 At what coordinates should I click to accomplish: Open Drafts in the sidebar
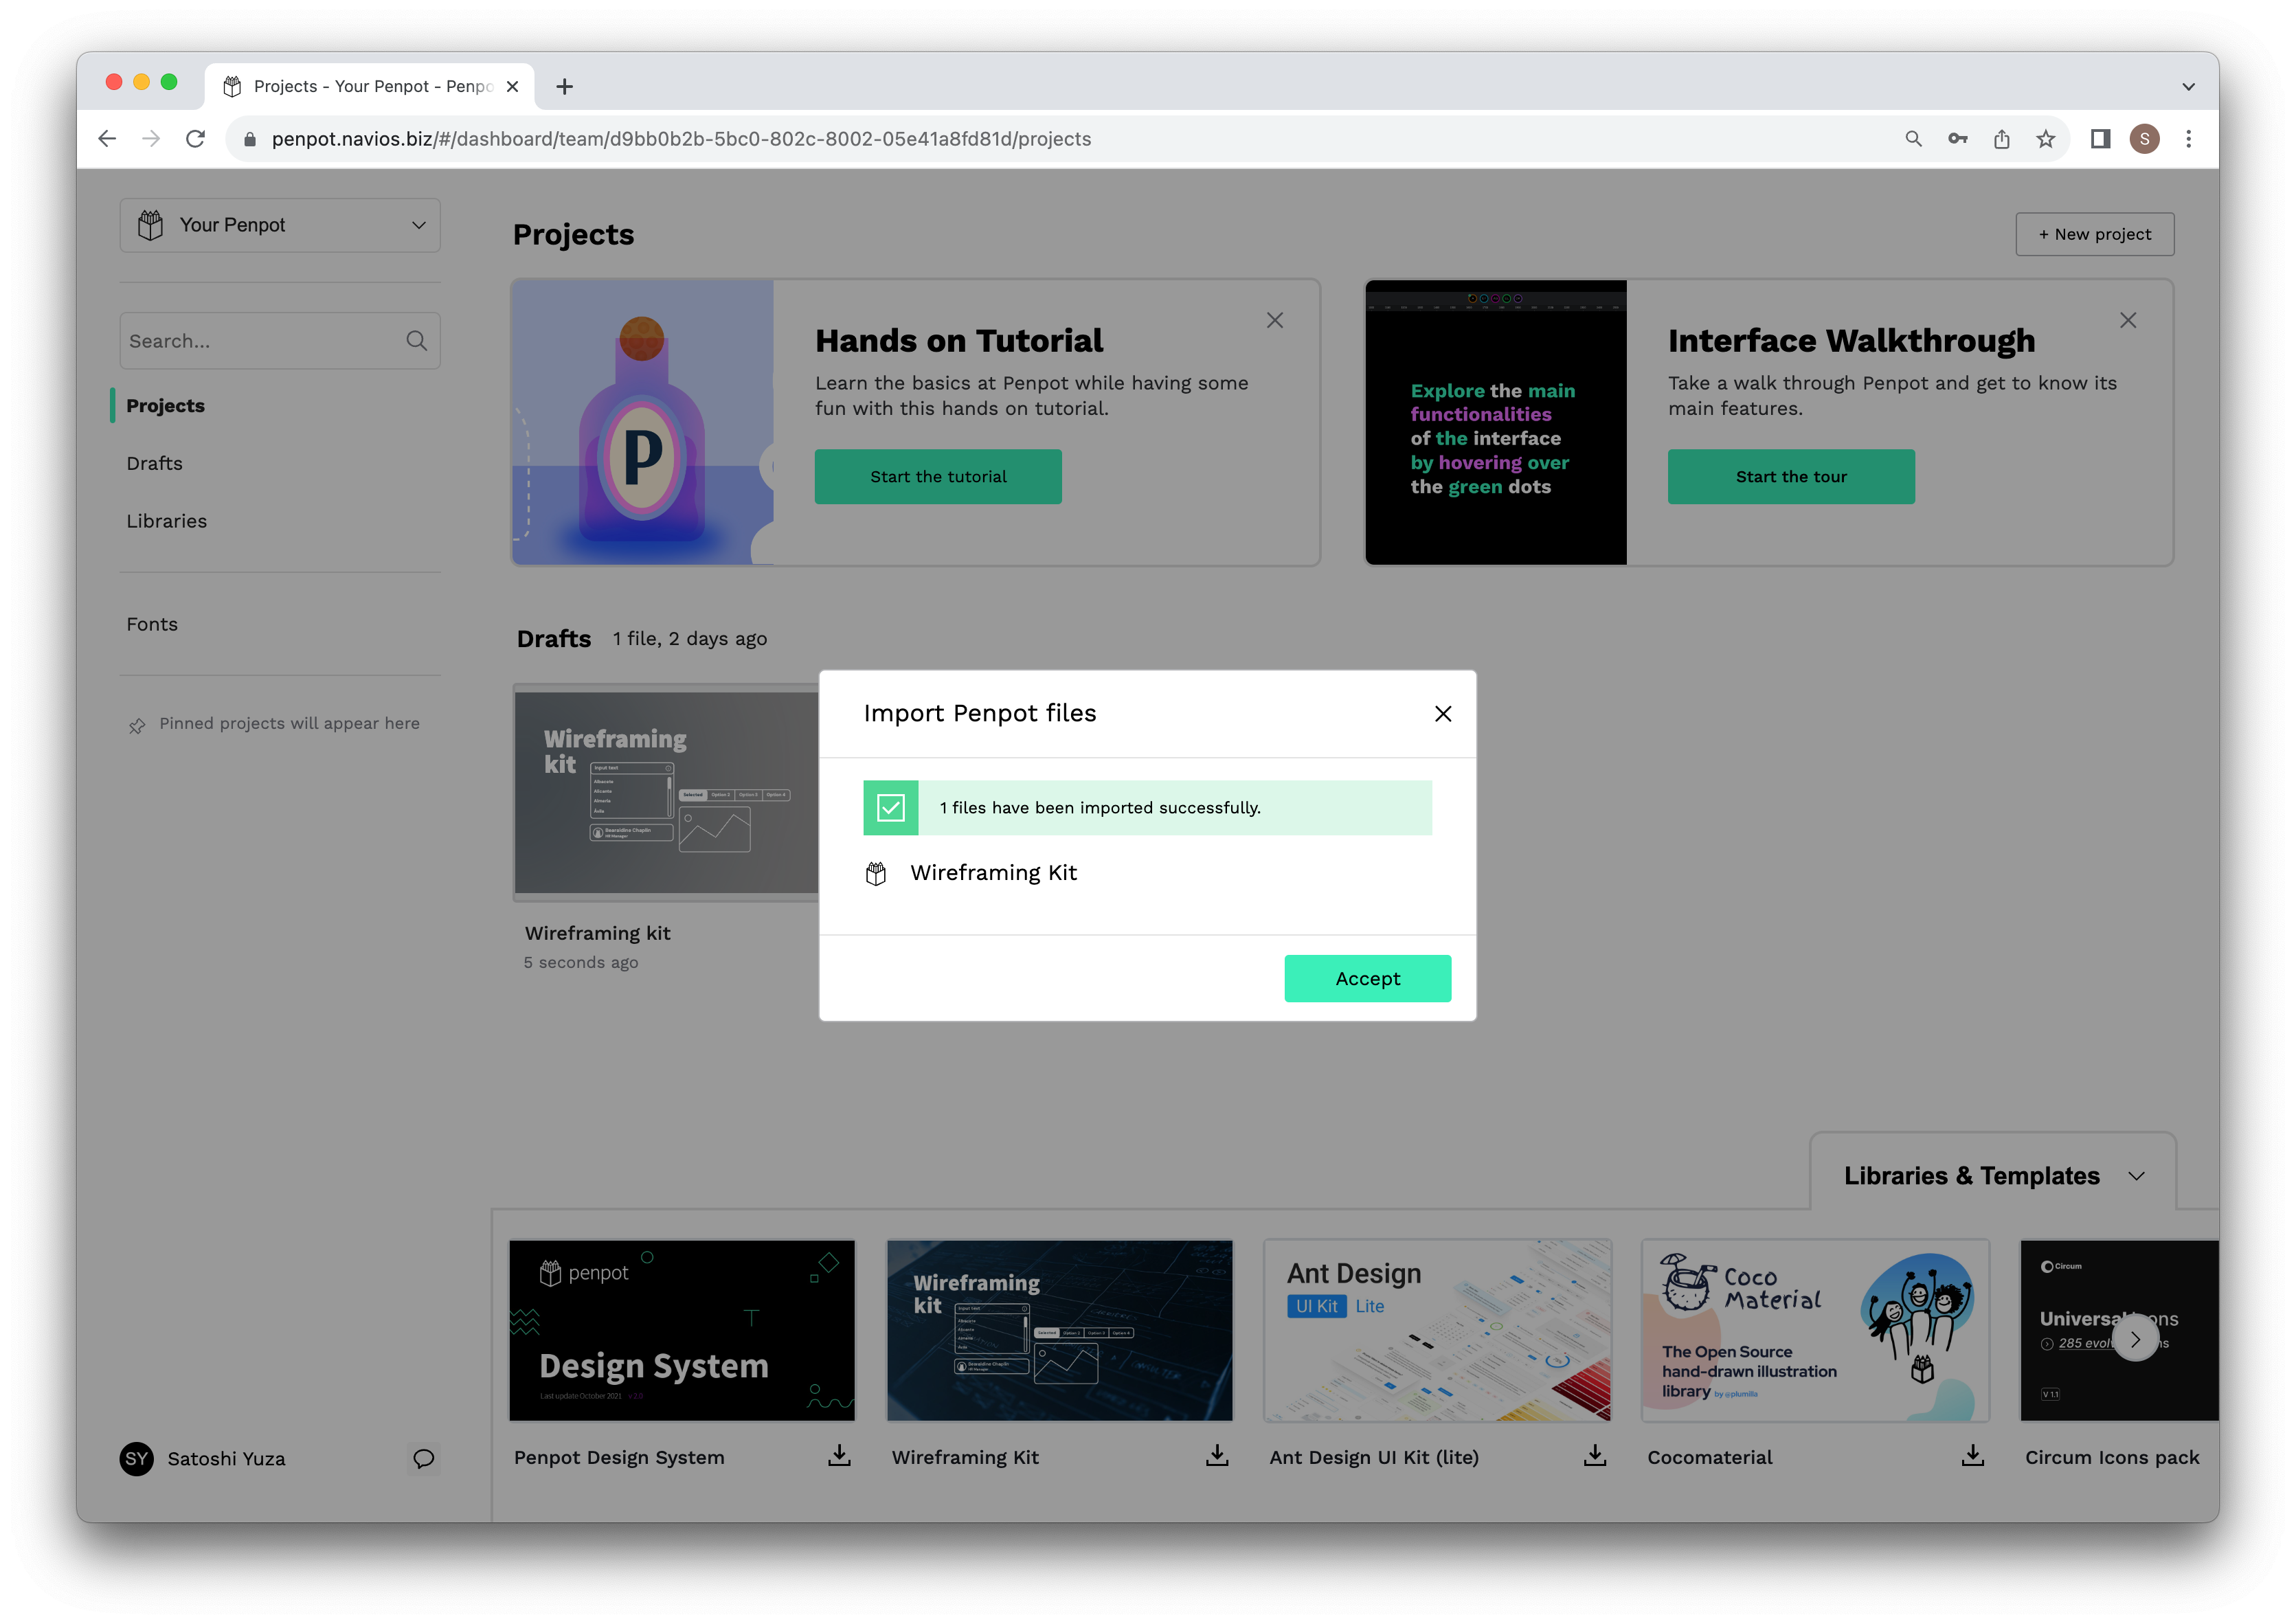coord(154,463)
